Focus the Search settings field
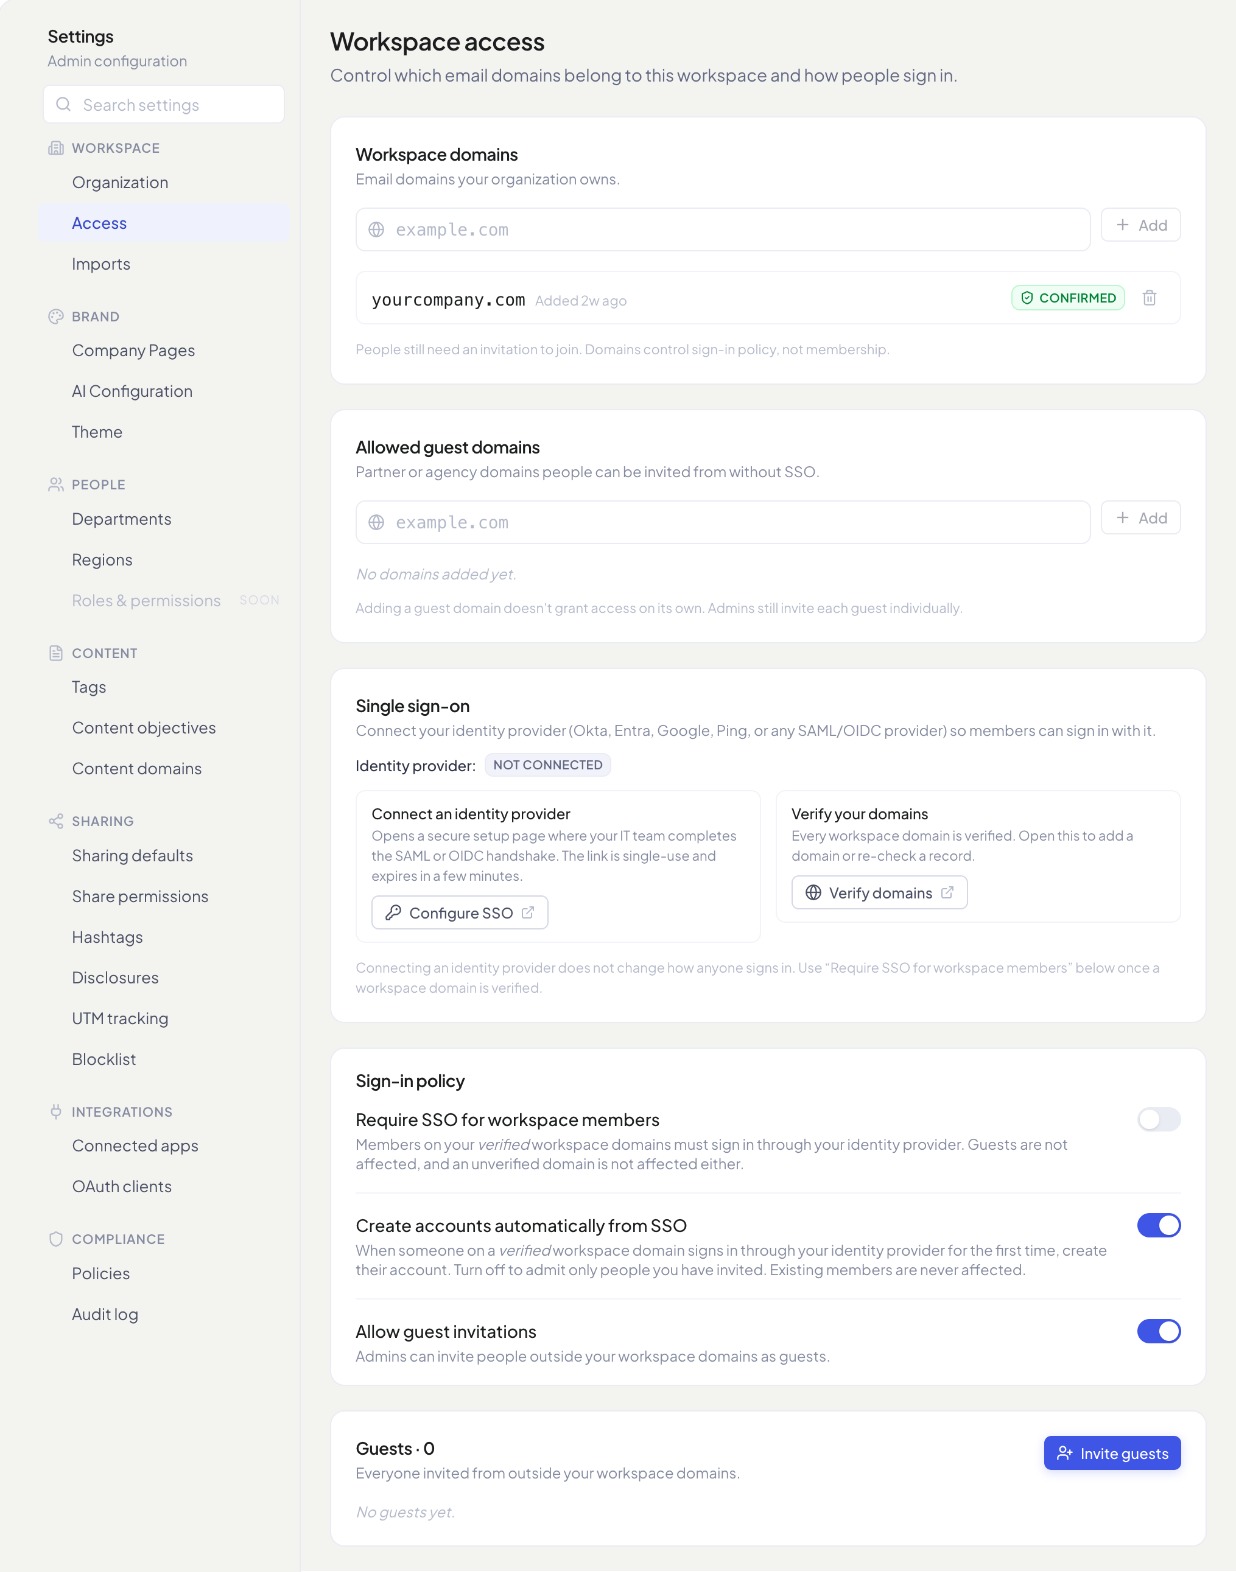Image resolution: width=1236 pixels, height=1572 pixels. 164,105
